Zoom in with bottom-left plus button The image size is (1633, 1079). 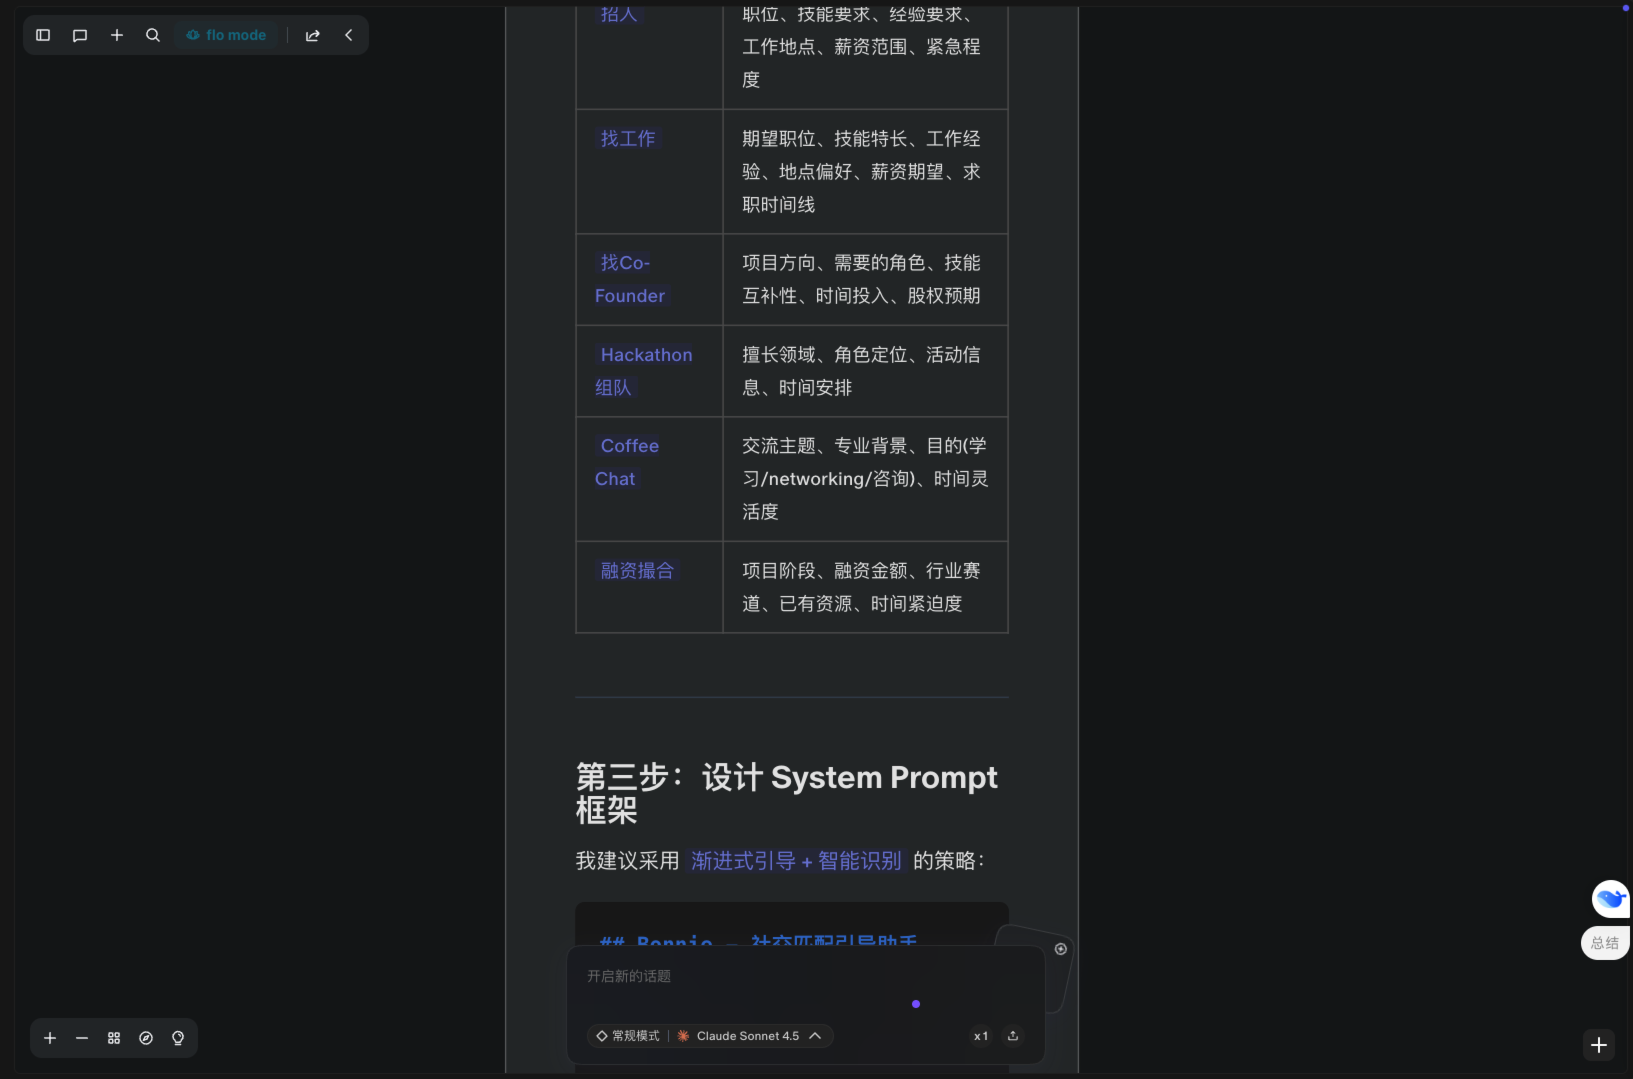pos(50,1038)
